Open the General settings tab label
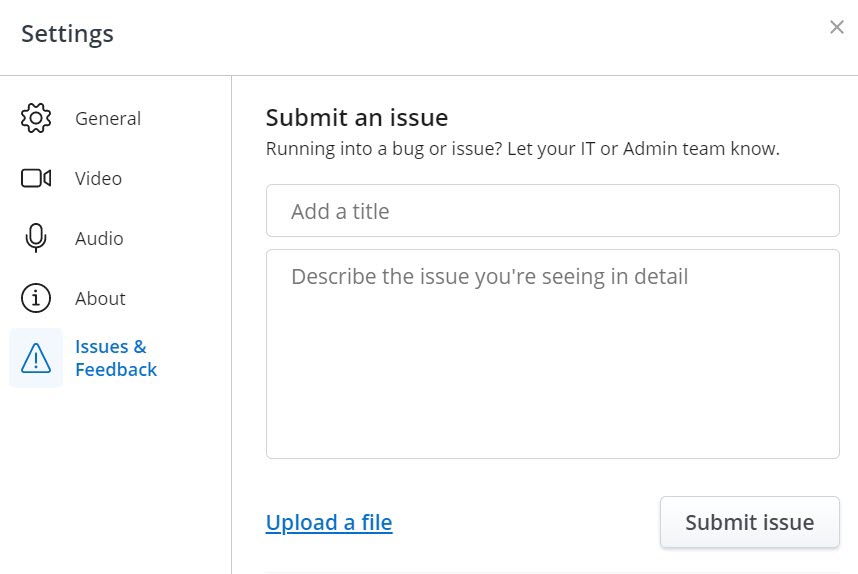Viewport: 858px width, 574px height. click(108, 118)
